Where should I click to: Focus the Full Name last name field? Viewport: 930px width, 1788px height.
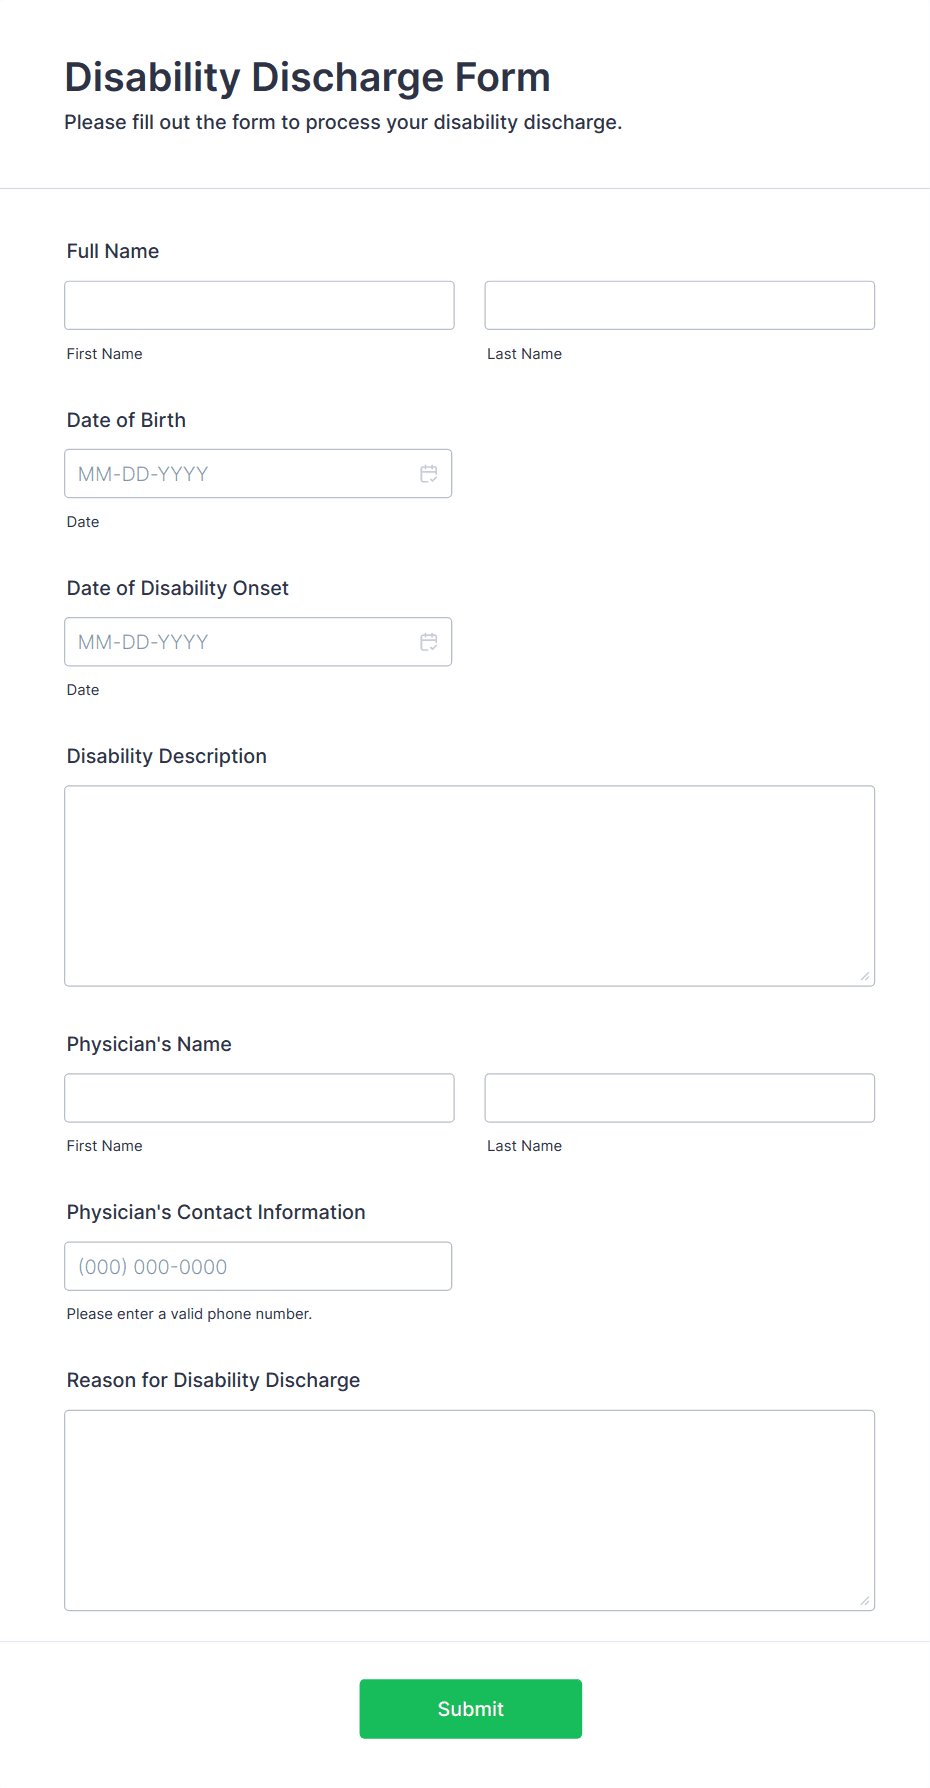tap(680, 305)
